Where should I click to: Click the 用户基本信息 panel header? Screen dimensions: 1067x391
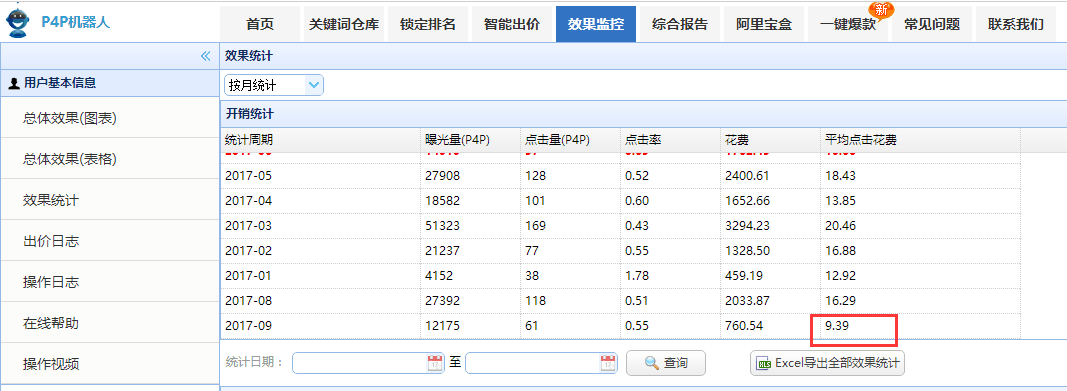tap(110, 84)
